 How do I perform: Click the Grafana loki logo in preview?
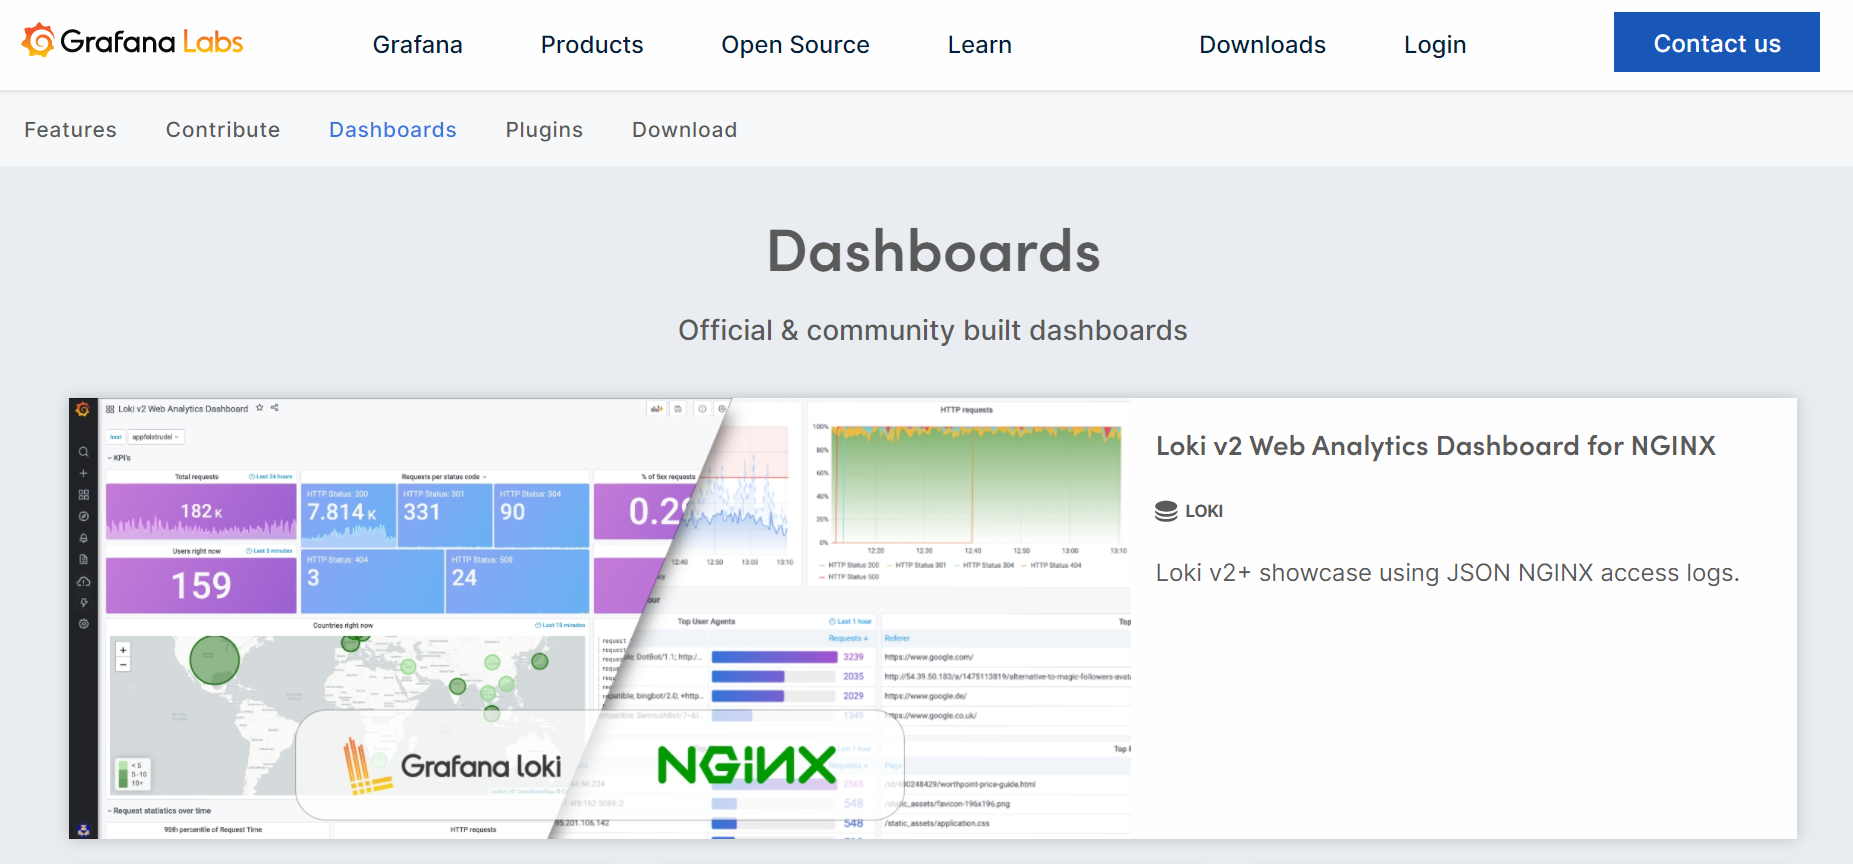[x=452, y=766]
